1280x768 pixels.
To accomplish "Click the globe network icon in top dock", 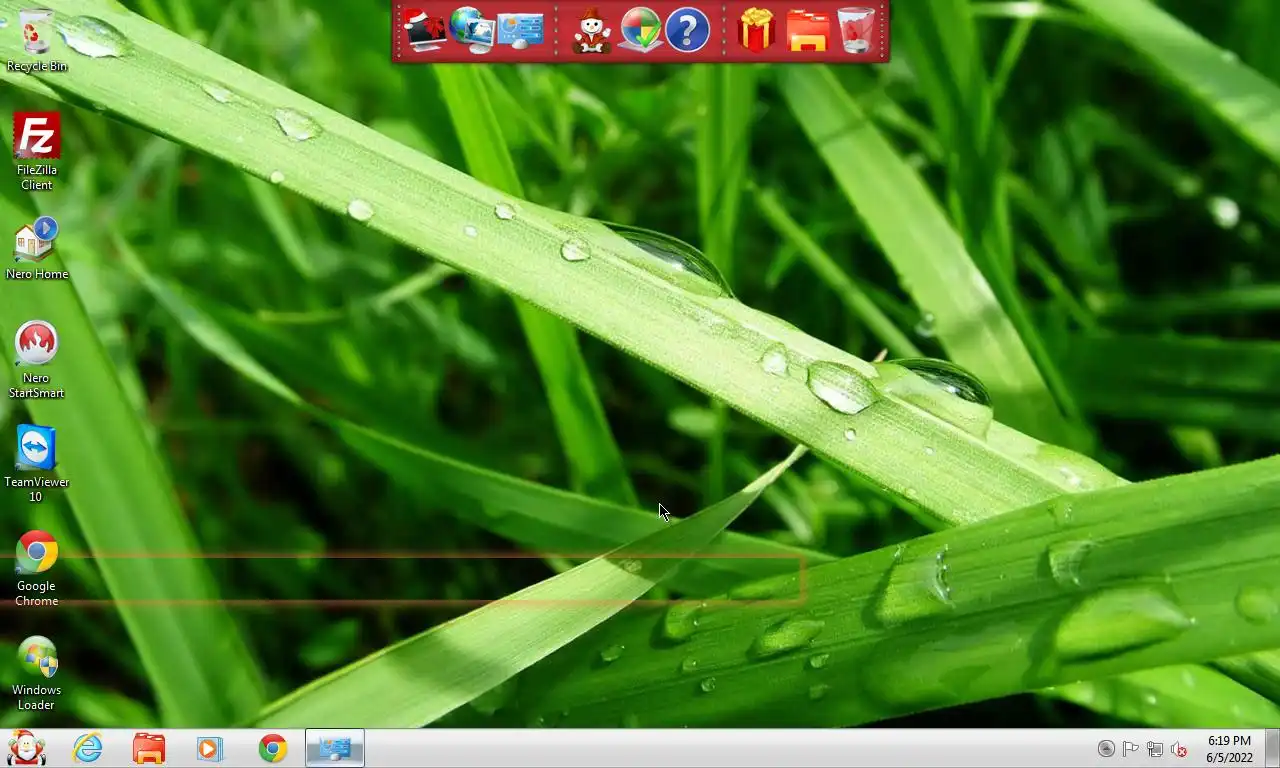I will point(472,30).
